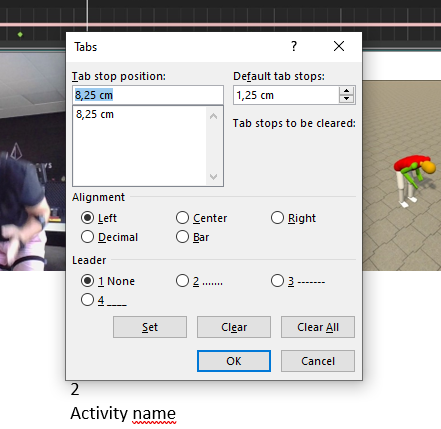Image resolution: width=441 pixels, height=429 pixels.
Task: Increase Default tab stops with up arrow
Action: (x=347, y=91)
